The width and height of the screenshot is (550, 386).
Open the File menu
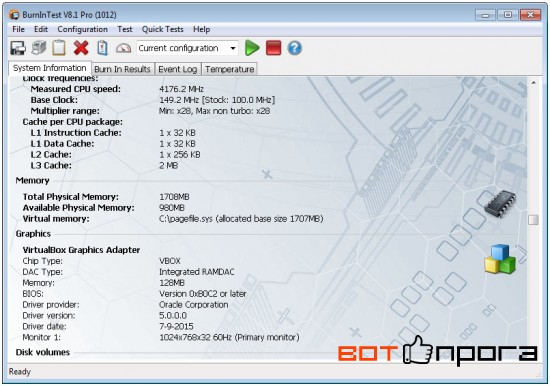click(x=18, y=29)
